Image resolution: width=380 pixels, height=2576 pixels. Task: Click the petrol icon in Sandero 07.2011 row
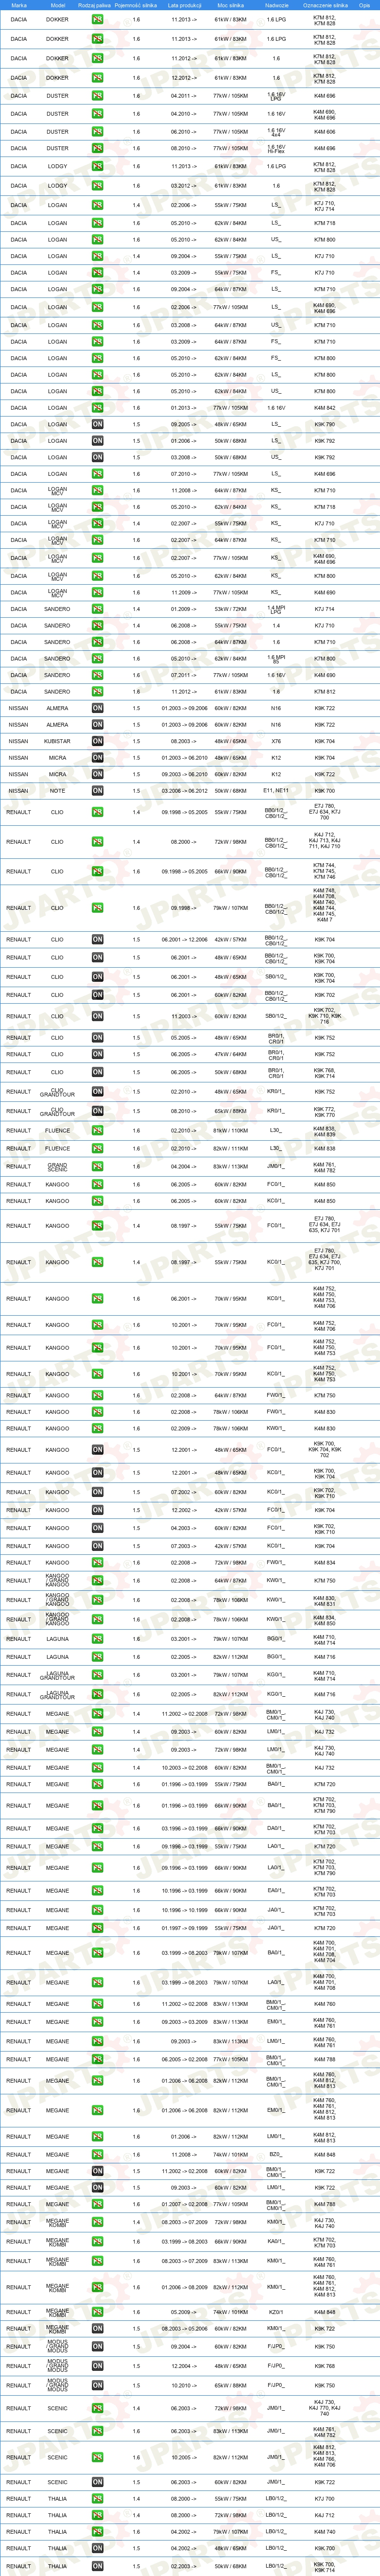coord(97,675)
